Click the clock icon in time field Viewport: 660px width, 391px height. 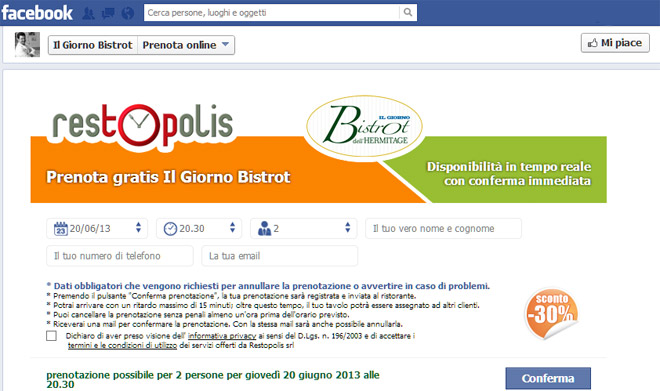click(170, 229)
